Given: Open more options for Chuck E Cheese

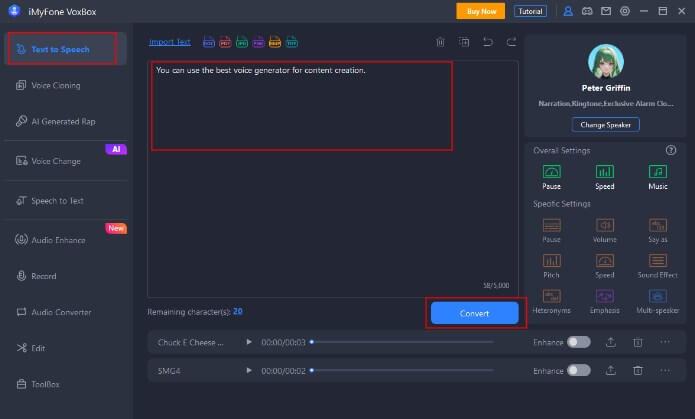Looking at the screenshot, I should click(665, 342).
